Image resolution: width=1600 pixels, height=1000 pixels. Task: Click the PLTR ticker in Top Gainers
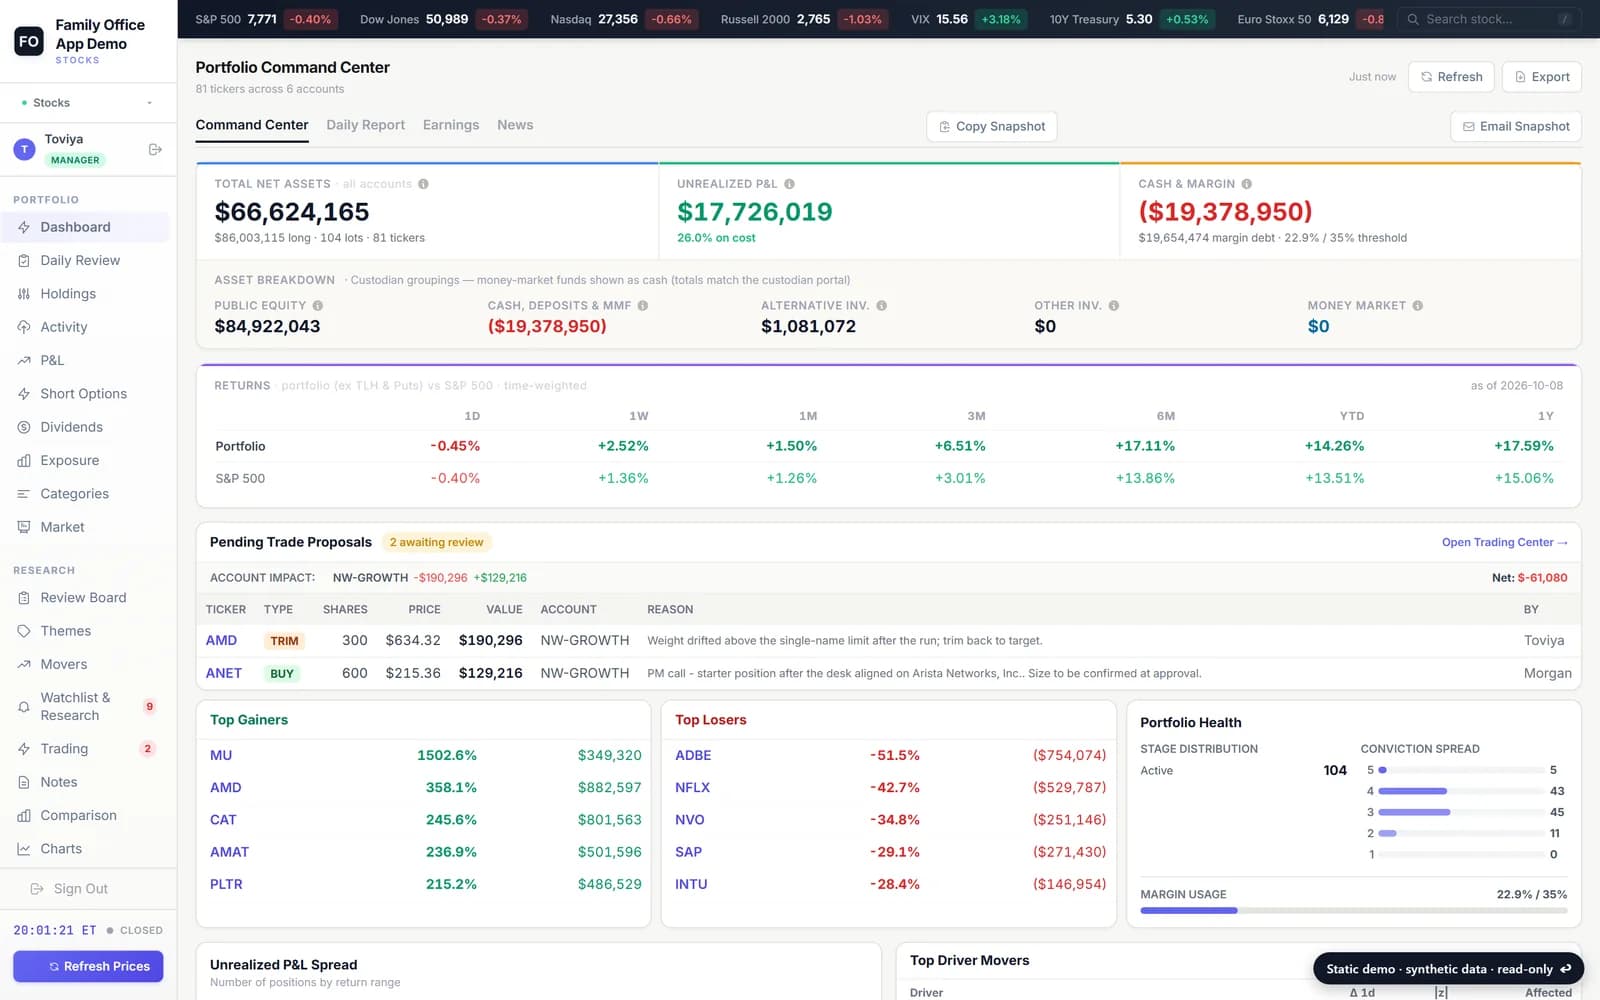coord(226,885)
